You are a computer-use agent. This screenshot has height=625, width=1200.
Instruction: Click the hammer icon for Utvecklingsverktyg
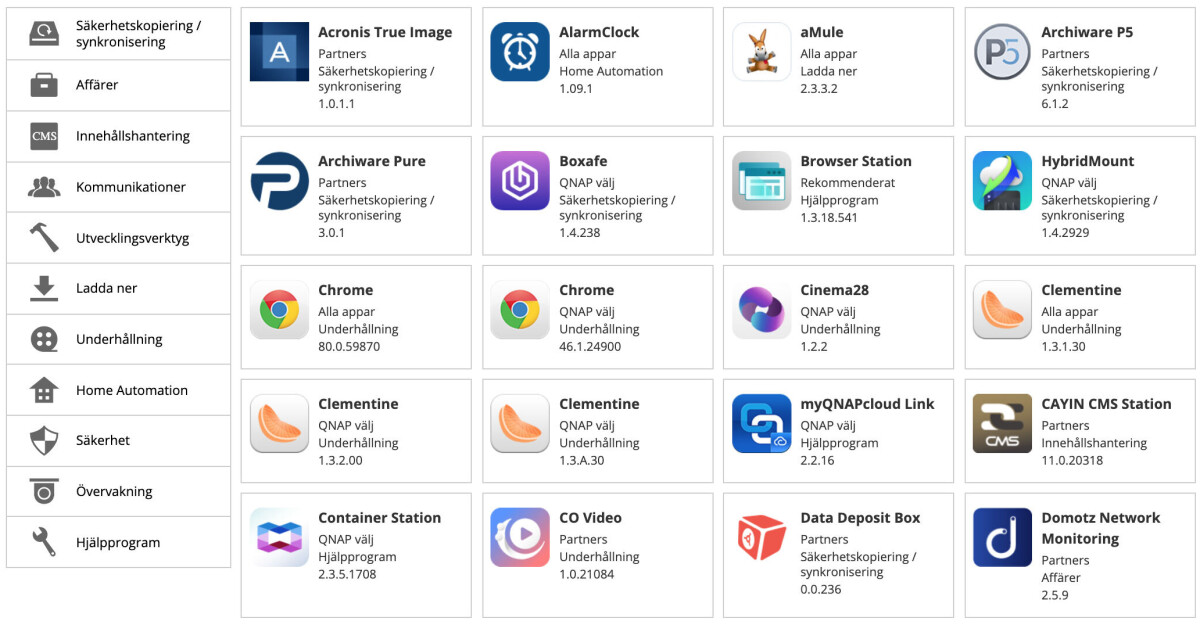(44, 237)
